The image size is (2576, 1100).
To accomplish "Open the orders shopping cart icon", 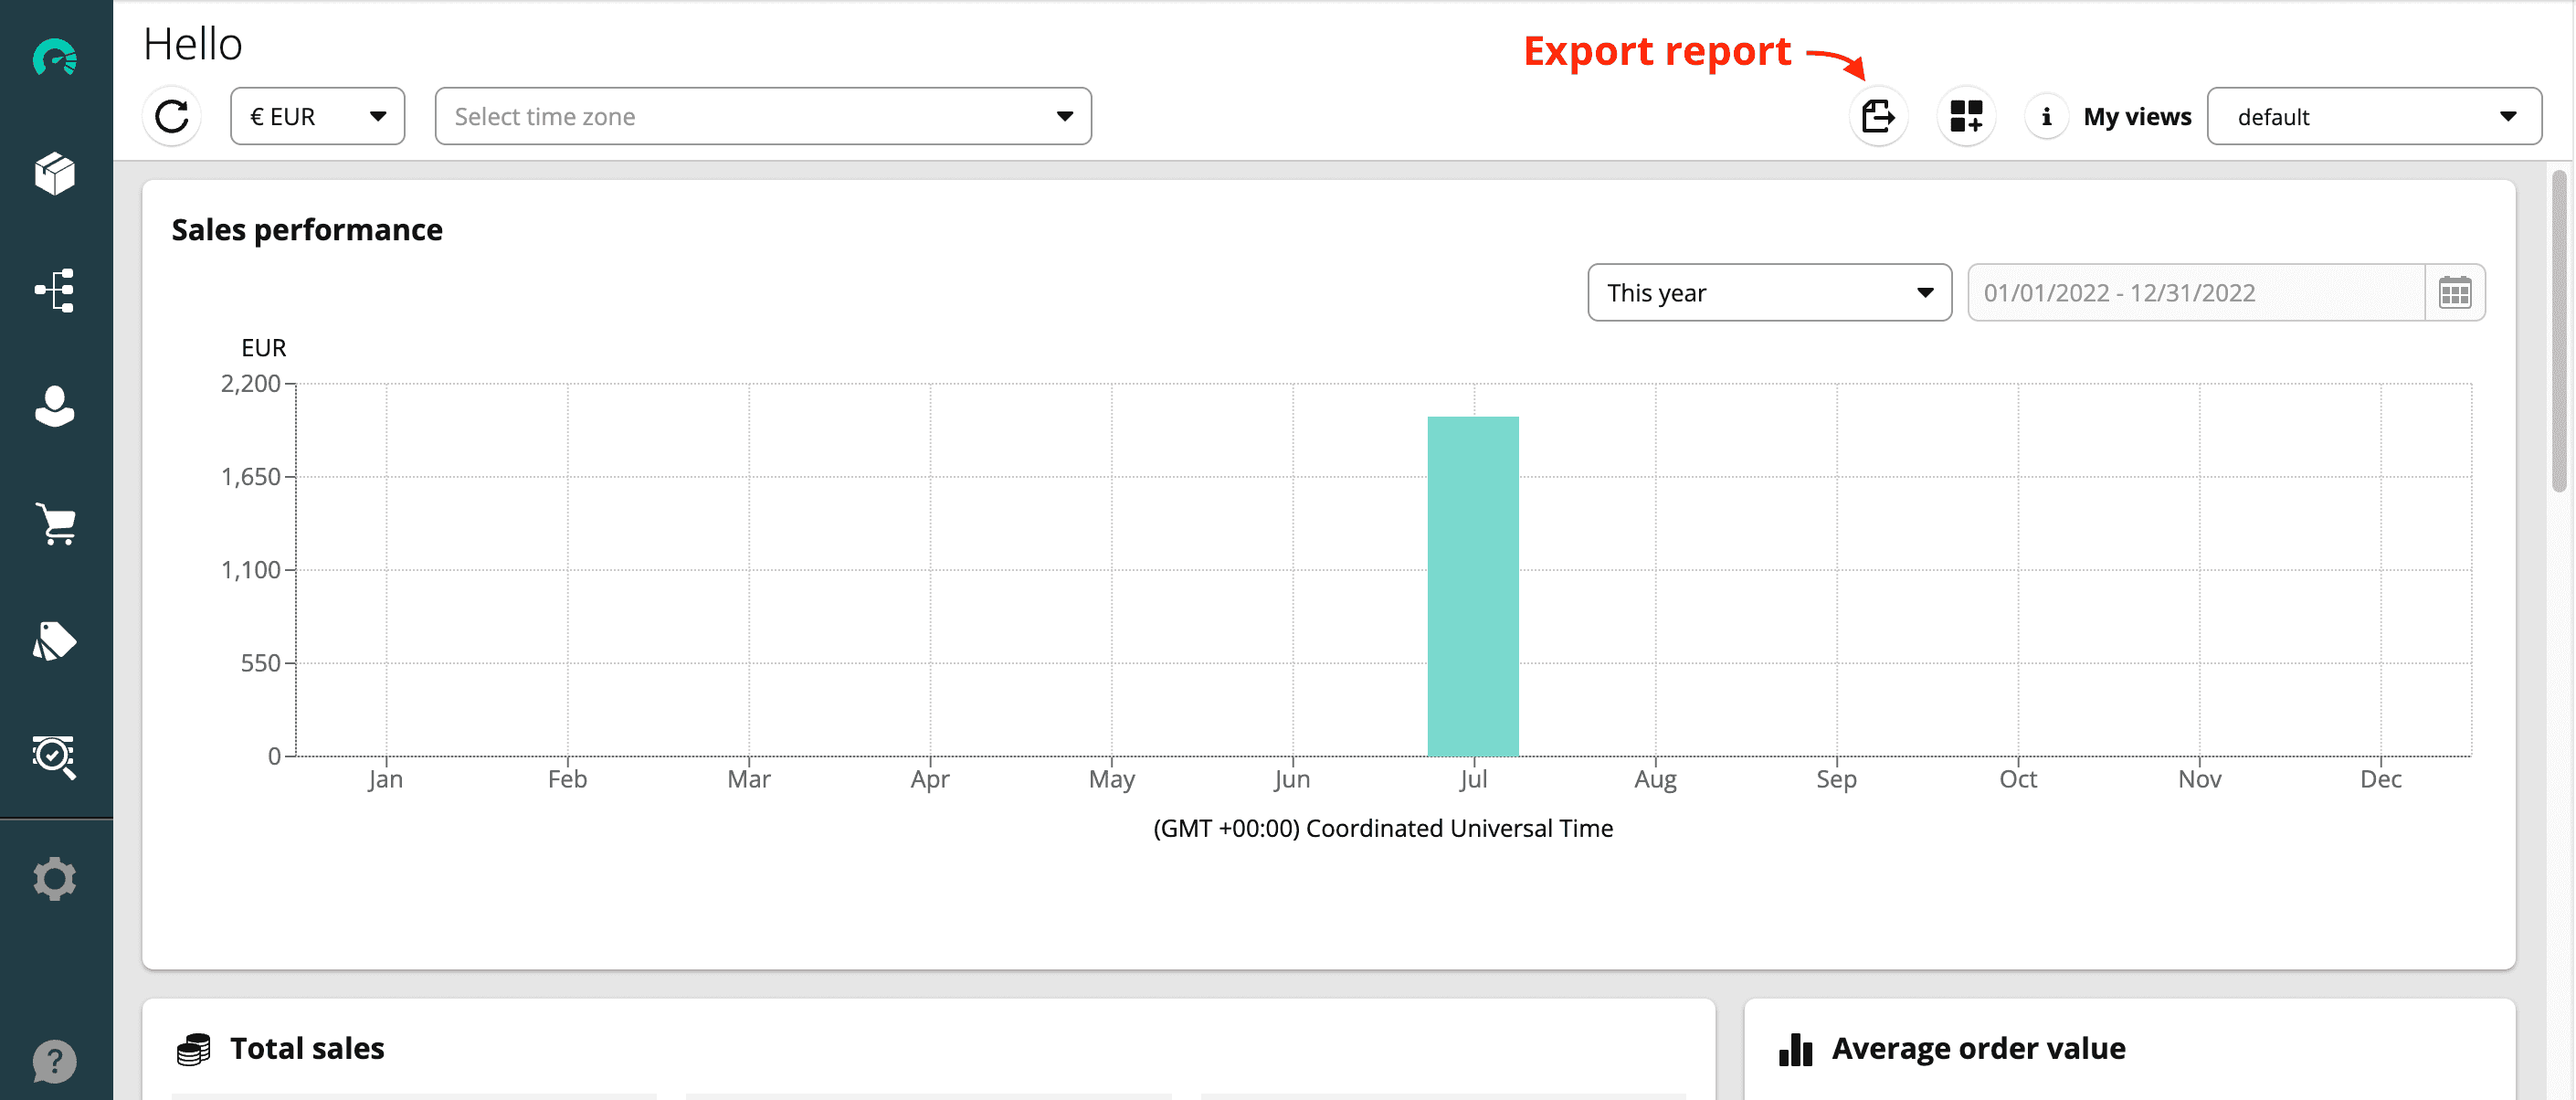I will pos(55,523).
